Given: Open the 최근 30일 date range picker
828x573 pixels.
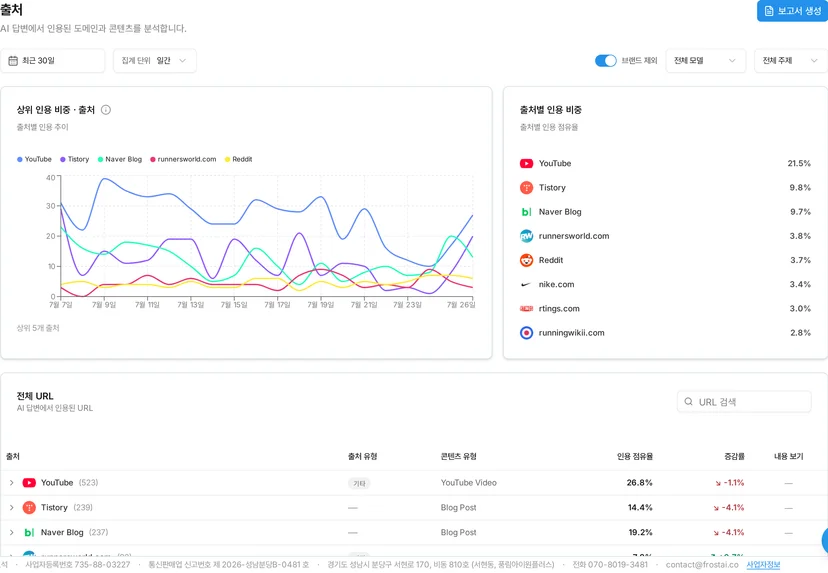Looking at the screenshot, I should click(52, 61).
